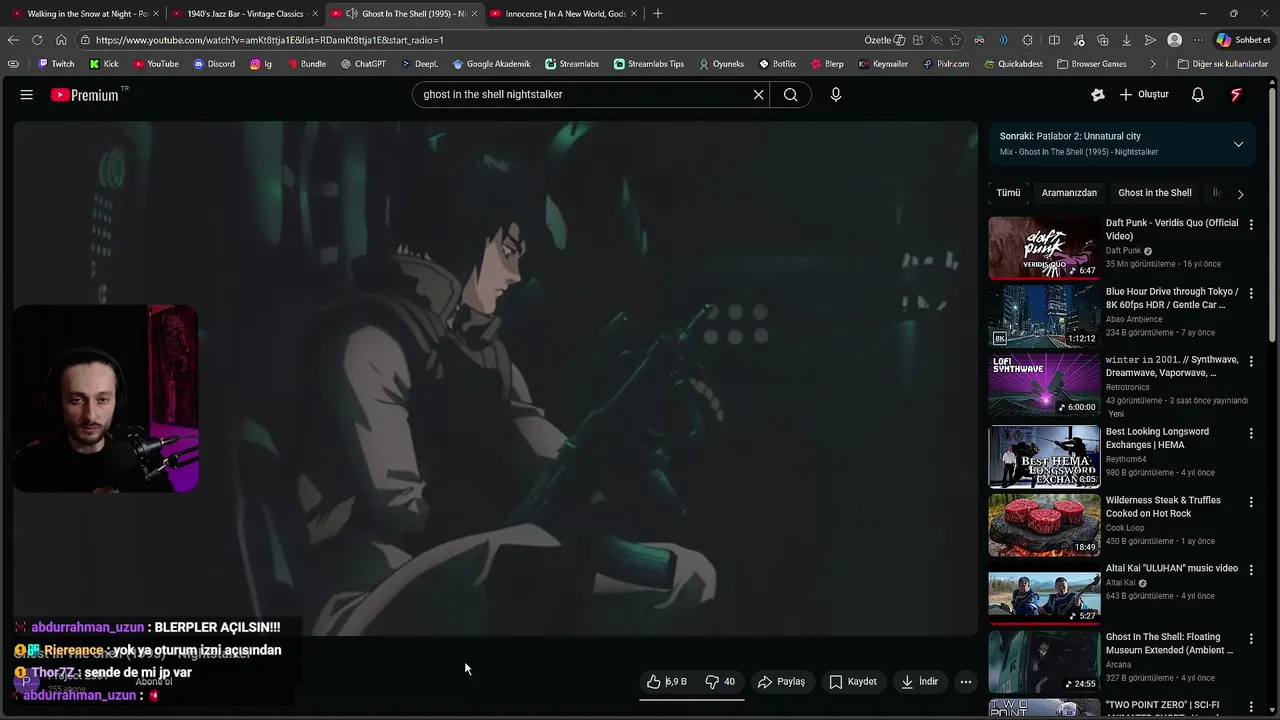Show more filter chips with right arrow
Screen dimensions: 1280x720
point(1240,194)
